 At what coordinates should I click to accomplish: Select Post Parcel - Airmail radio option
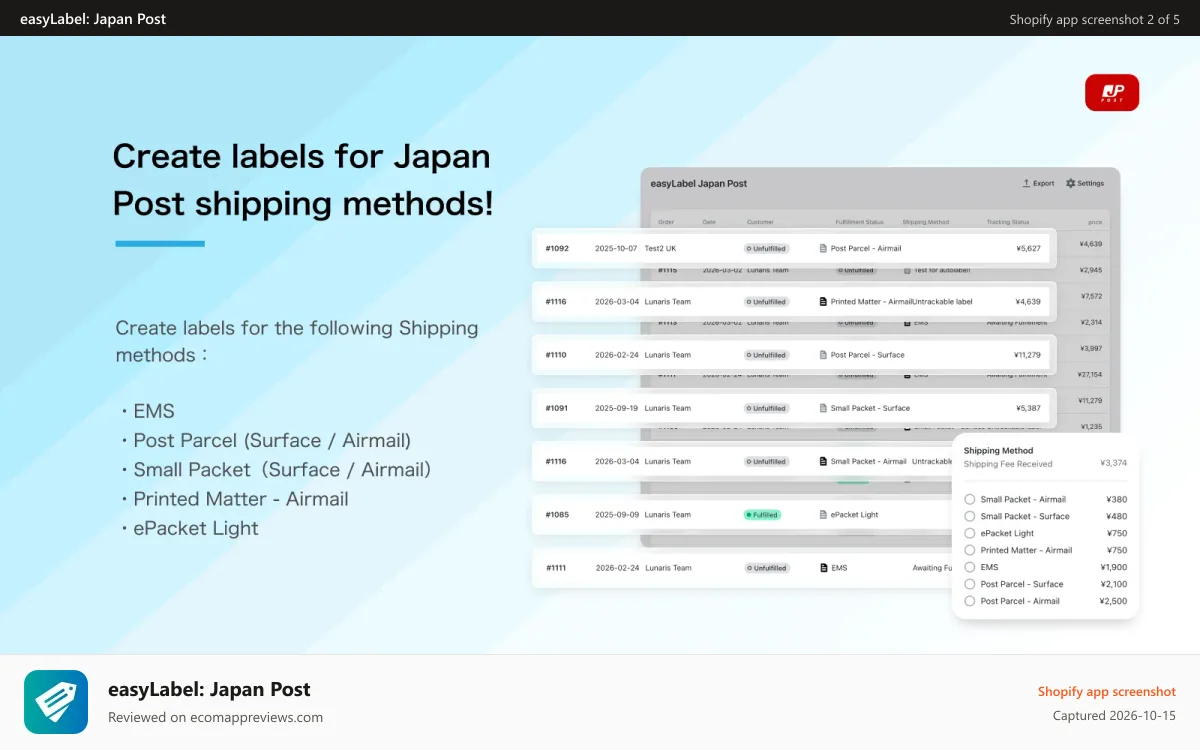tap(969, 601)
